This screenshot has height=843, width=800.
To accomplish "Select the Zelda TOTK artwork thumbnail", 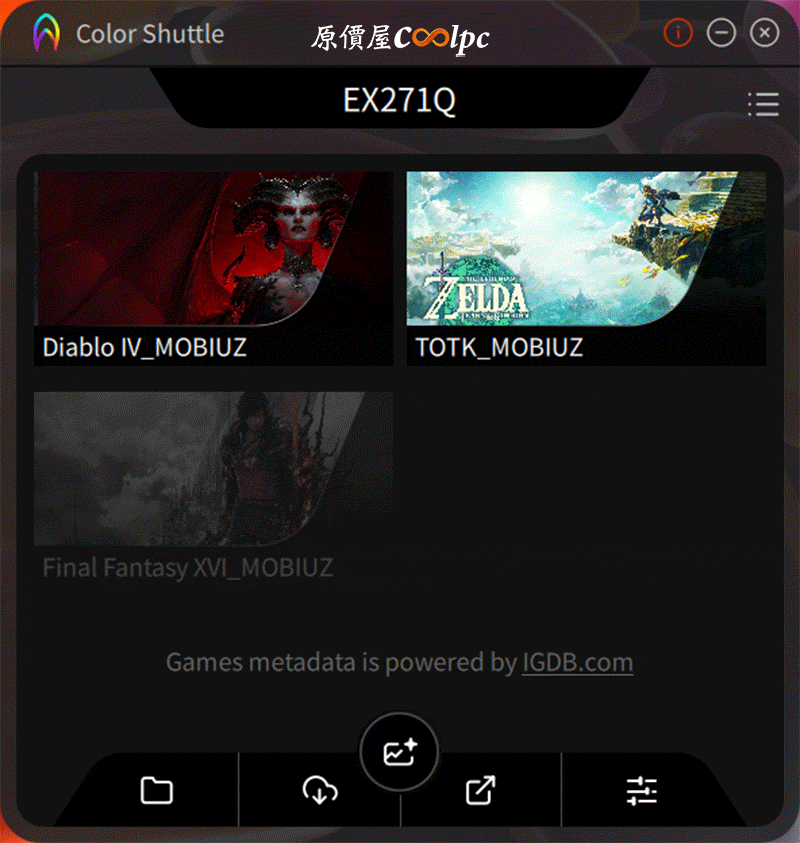I will (586, 248).
